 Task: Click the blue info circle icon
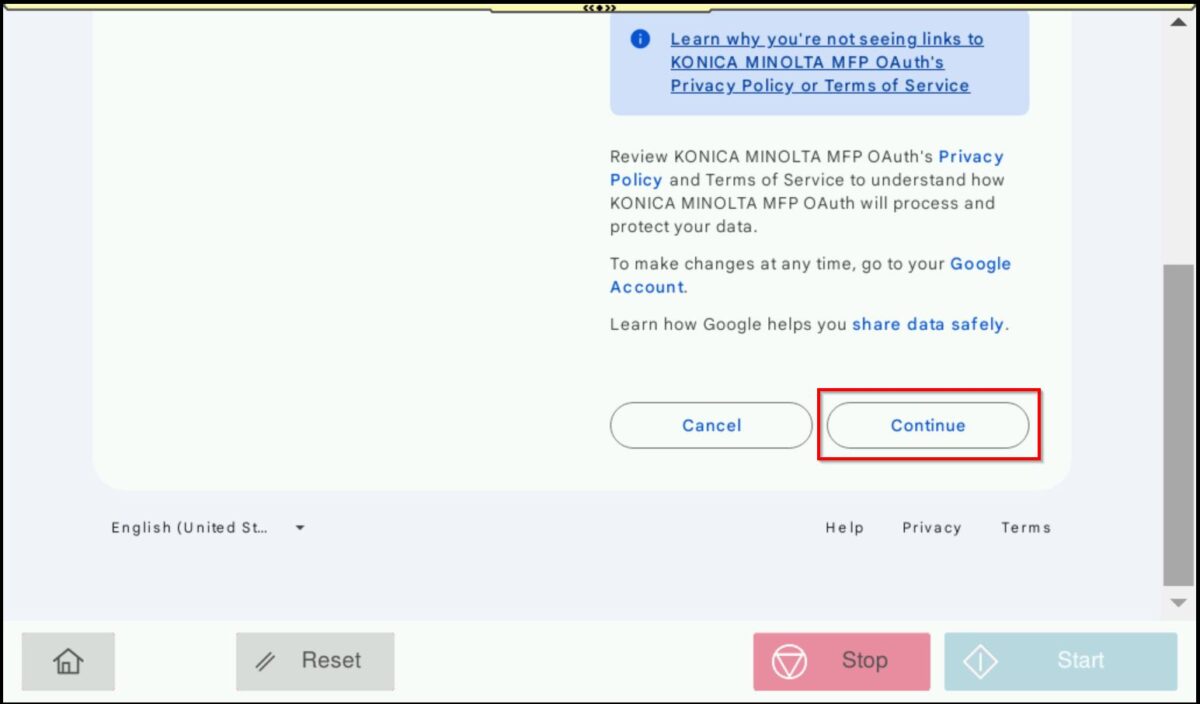(x=640, y=39)
